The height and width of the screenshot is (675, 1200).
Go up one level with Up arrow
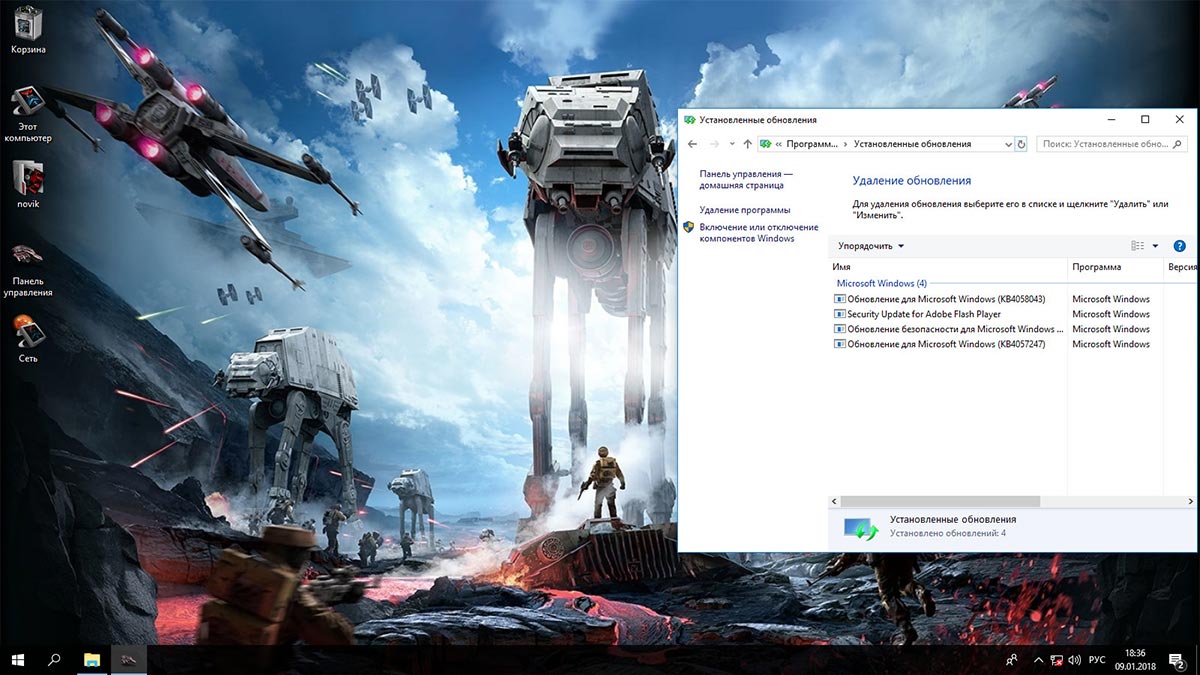pos(747,144)
